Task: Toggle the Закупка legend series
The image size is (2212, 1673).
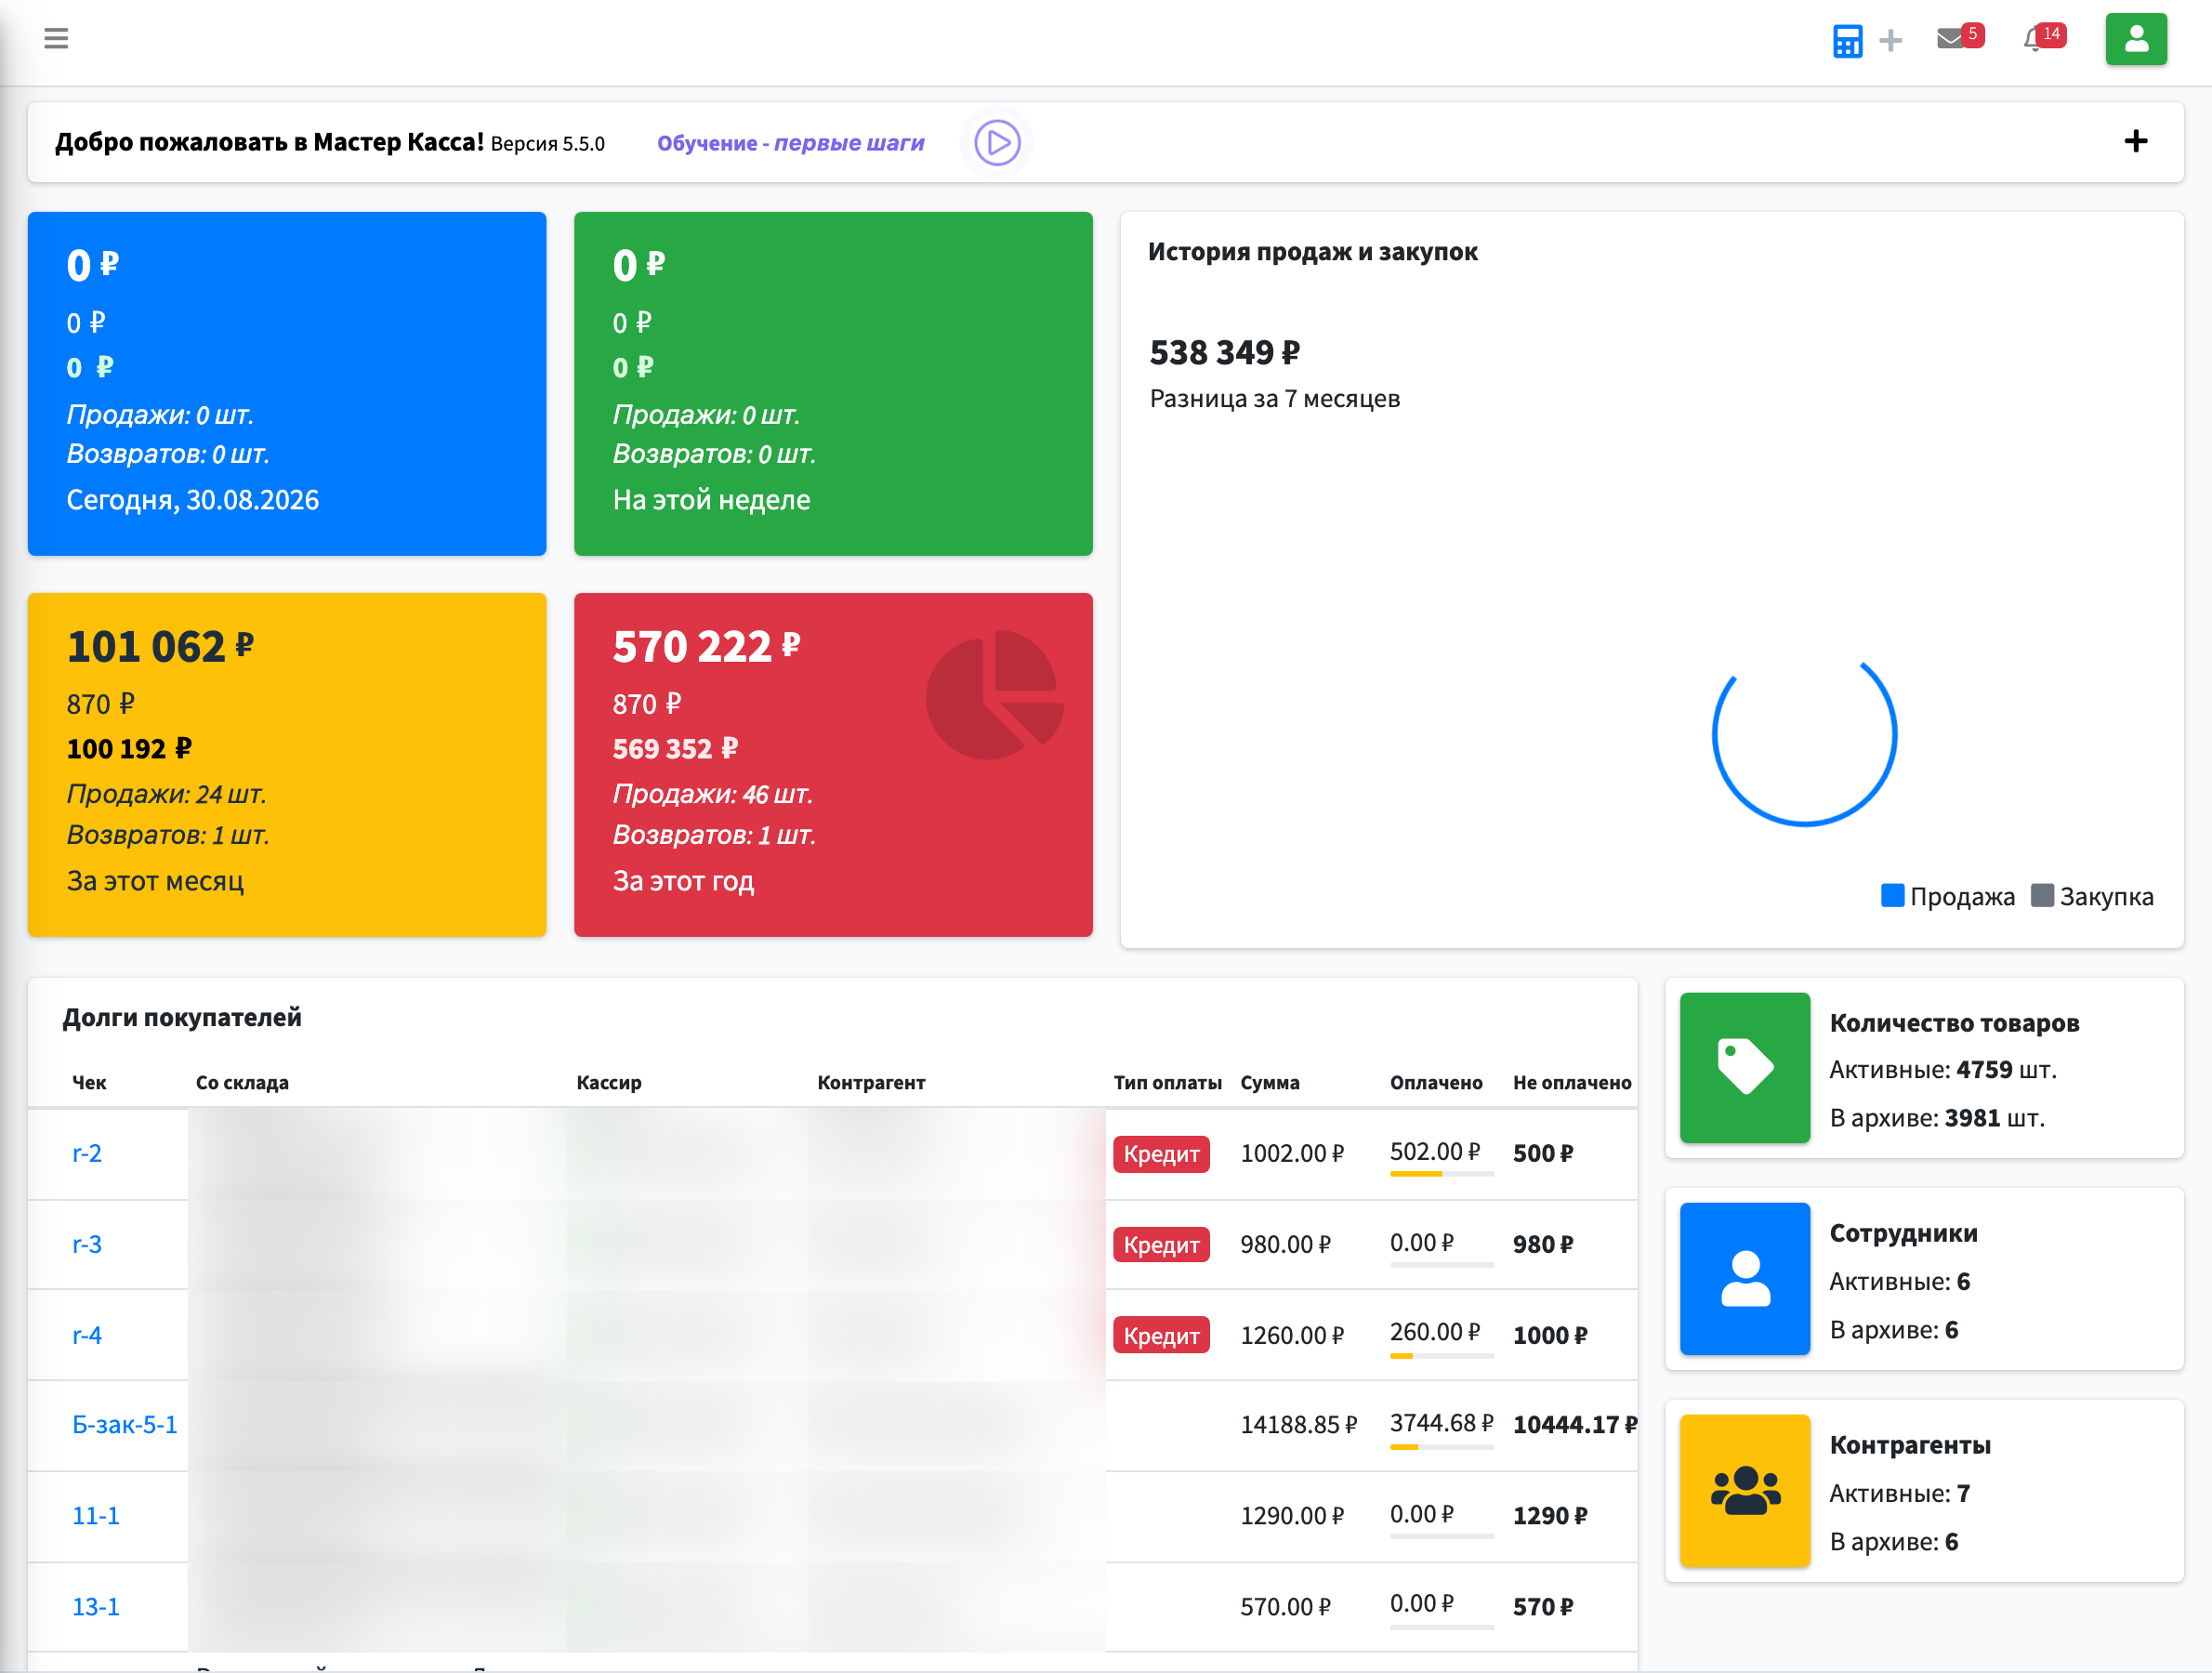Action: pos(2092,896)
